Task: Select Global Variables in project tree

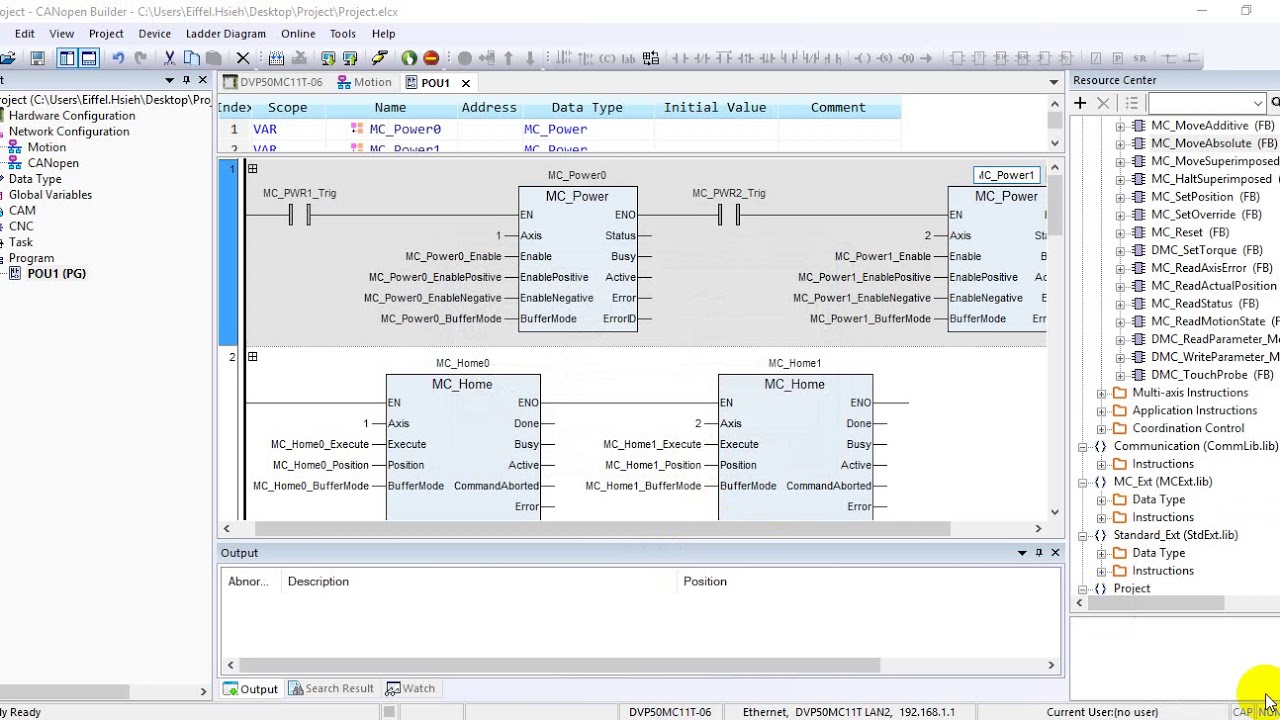Action: [50, 195]
